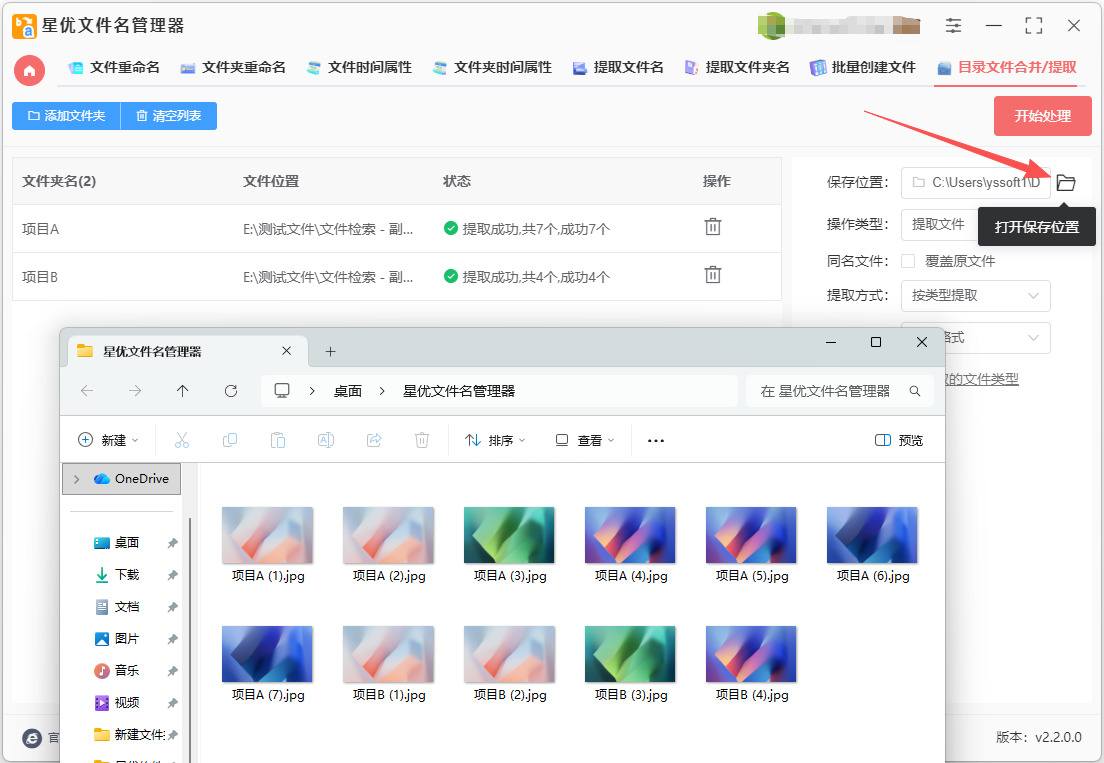Toggle the 预览 preview pane
The height and width of the screenshot is (763, 1104).
click(898, 440)
